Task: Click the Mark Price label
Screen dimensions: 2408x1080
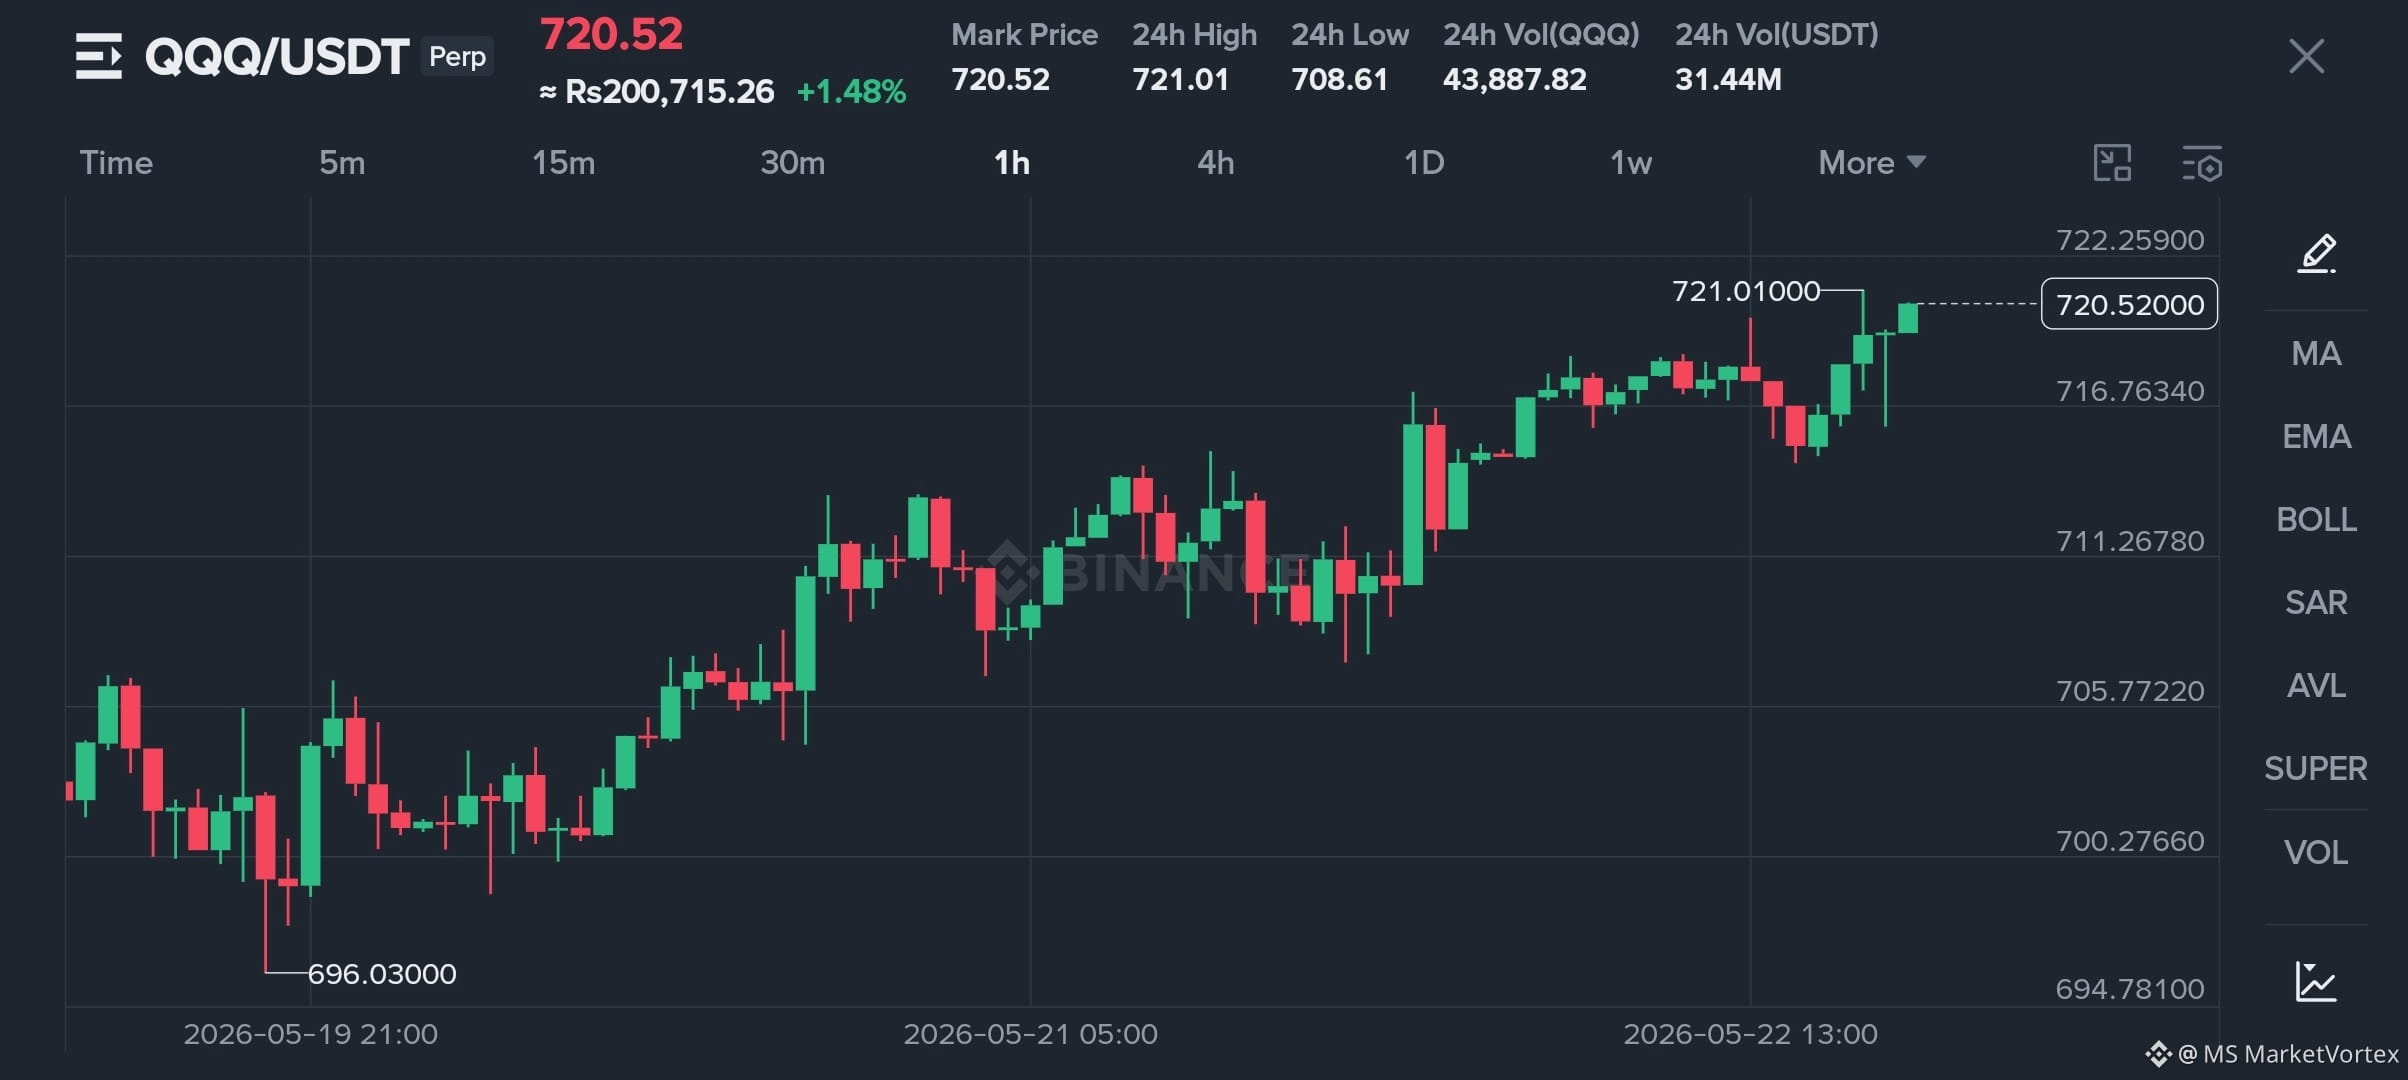Action: pos(1024,35)
